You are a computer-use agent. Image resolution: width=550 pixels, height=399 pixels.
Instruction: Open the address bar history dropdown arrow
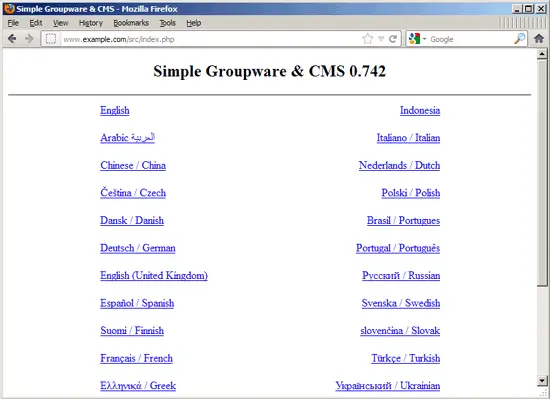coord(381,39)
